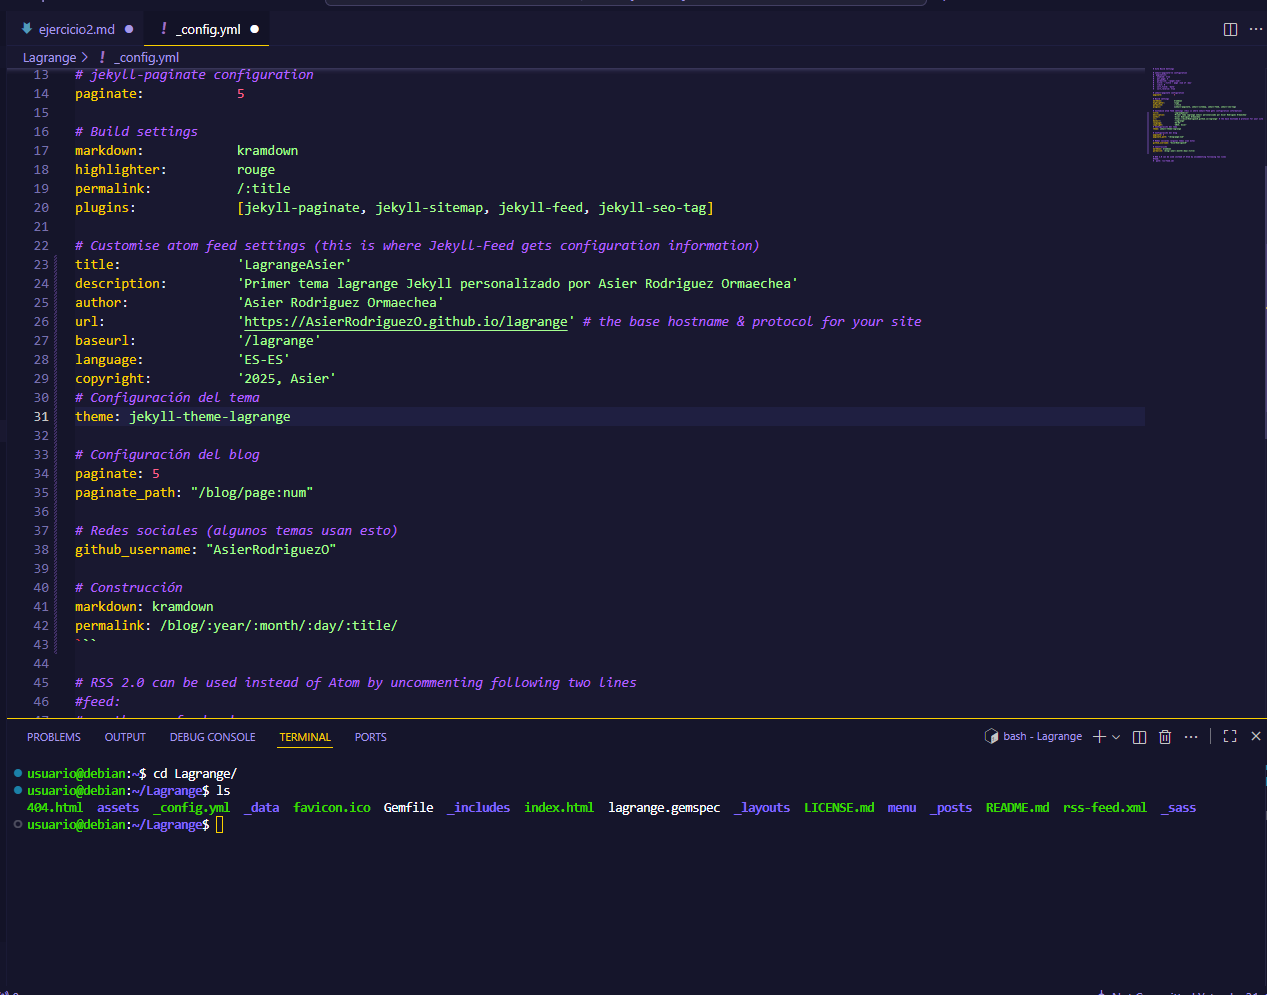Open terminal panel ellipsis menu
Viewport: 1267px width, 995px height.
1191,737
